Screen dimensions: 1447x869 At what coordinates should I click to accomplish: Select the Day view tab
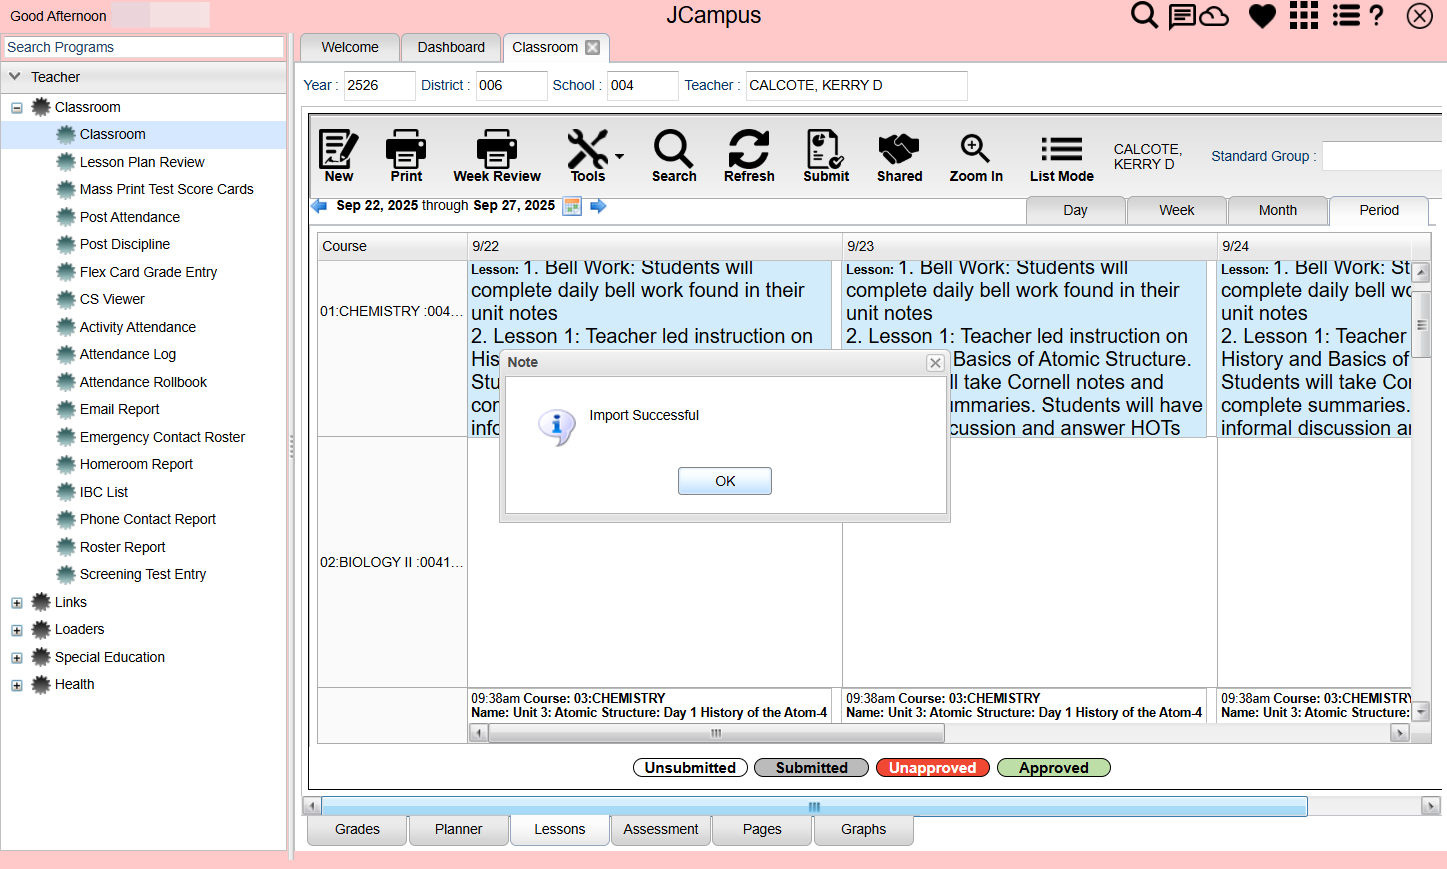(x=1076, y=210)
